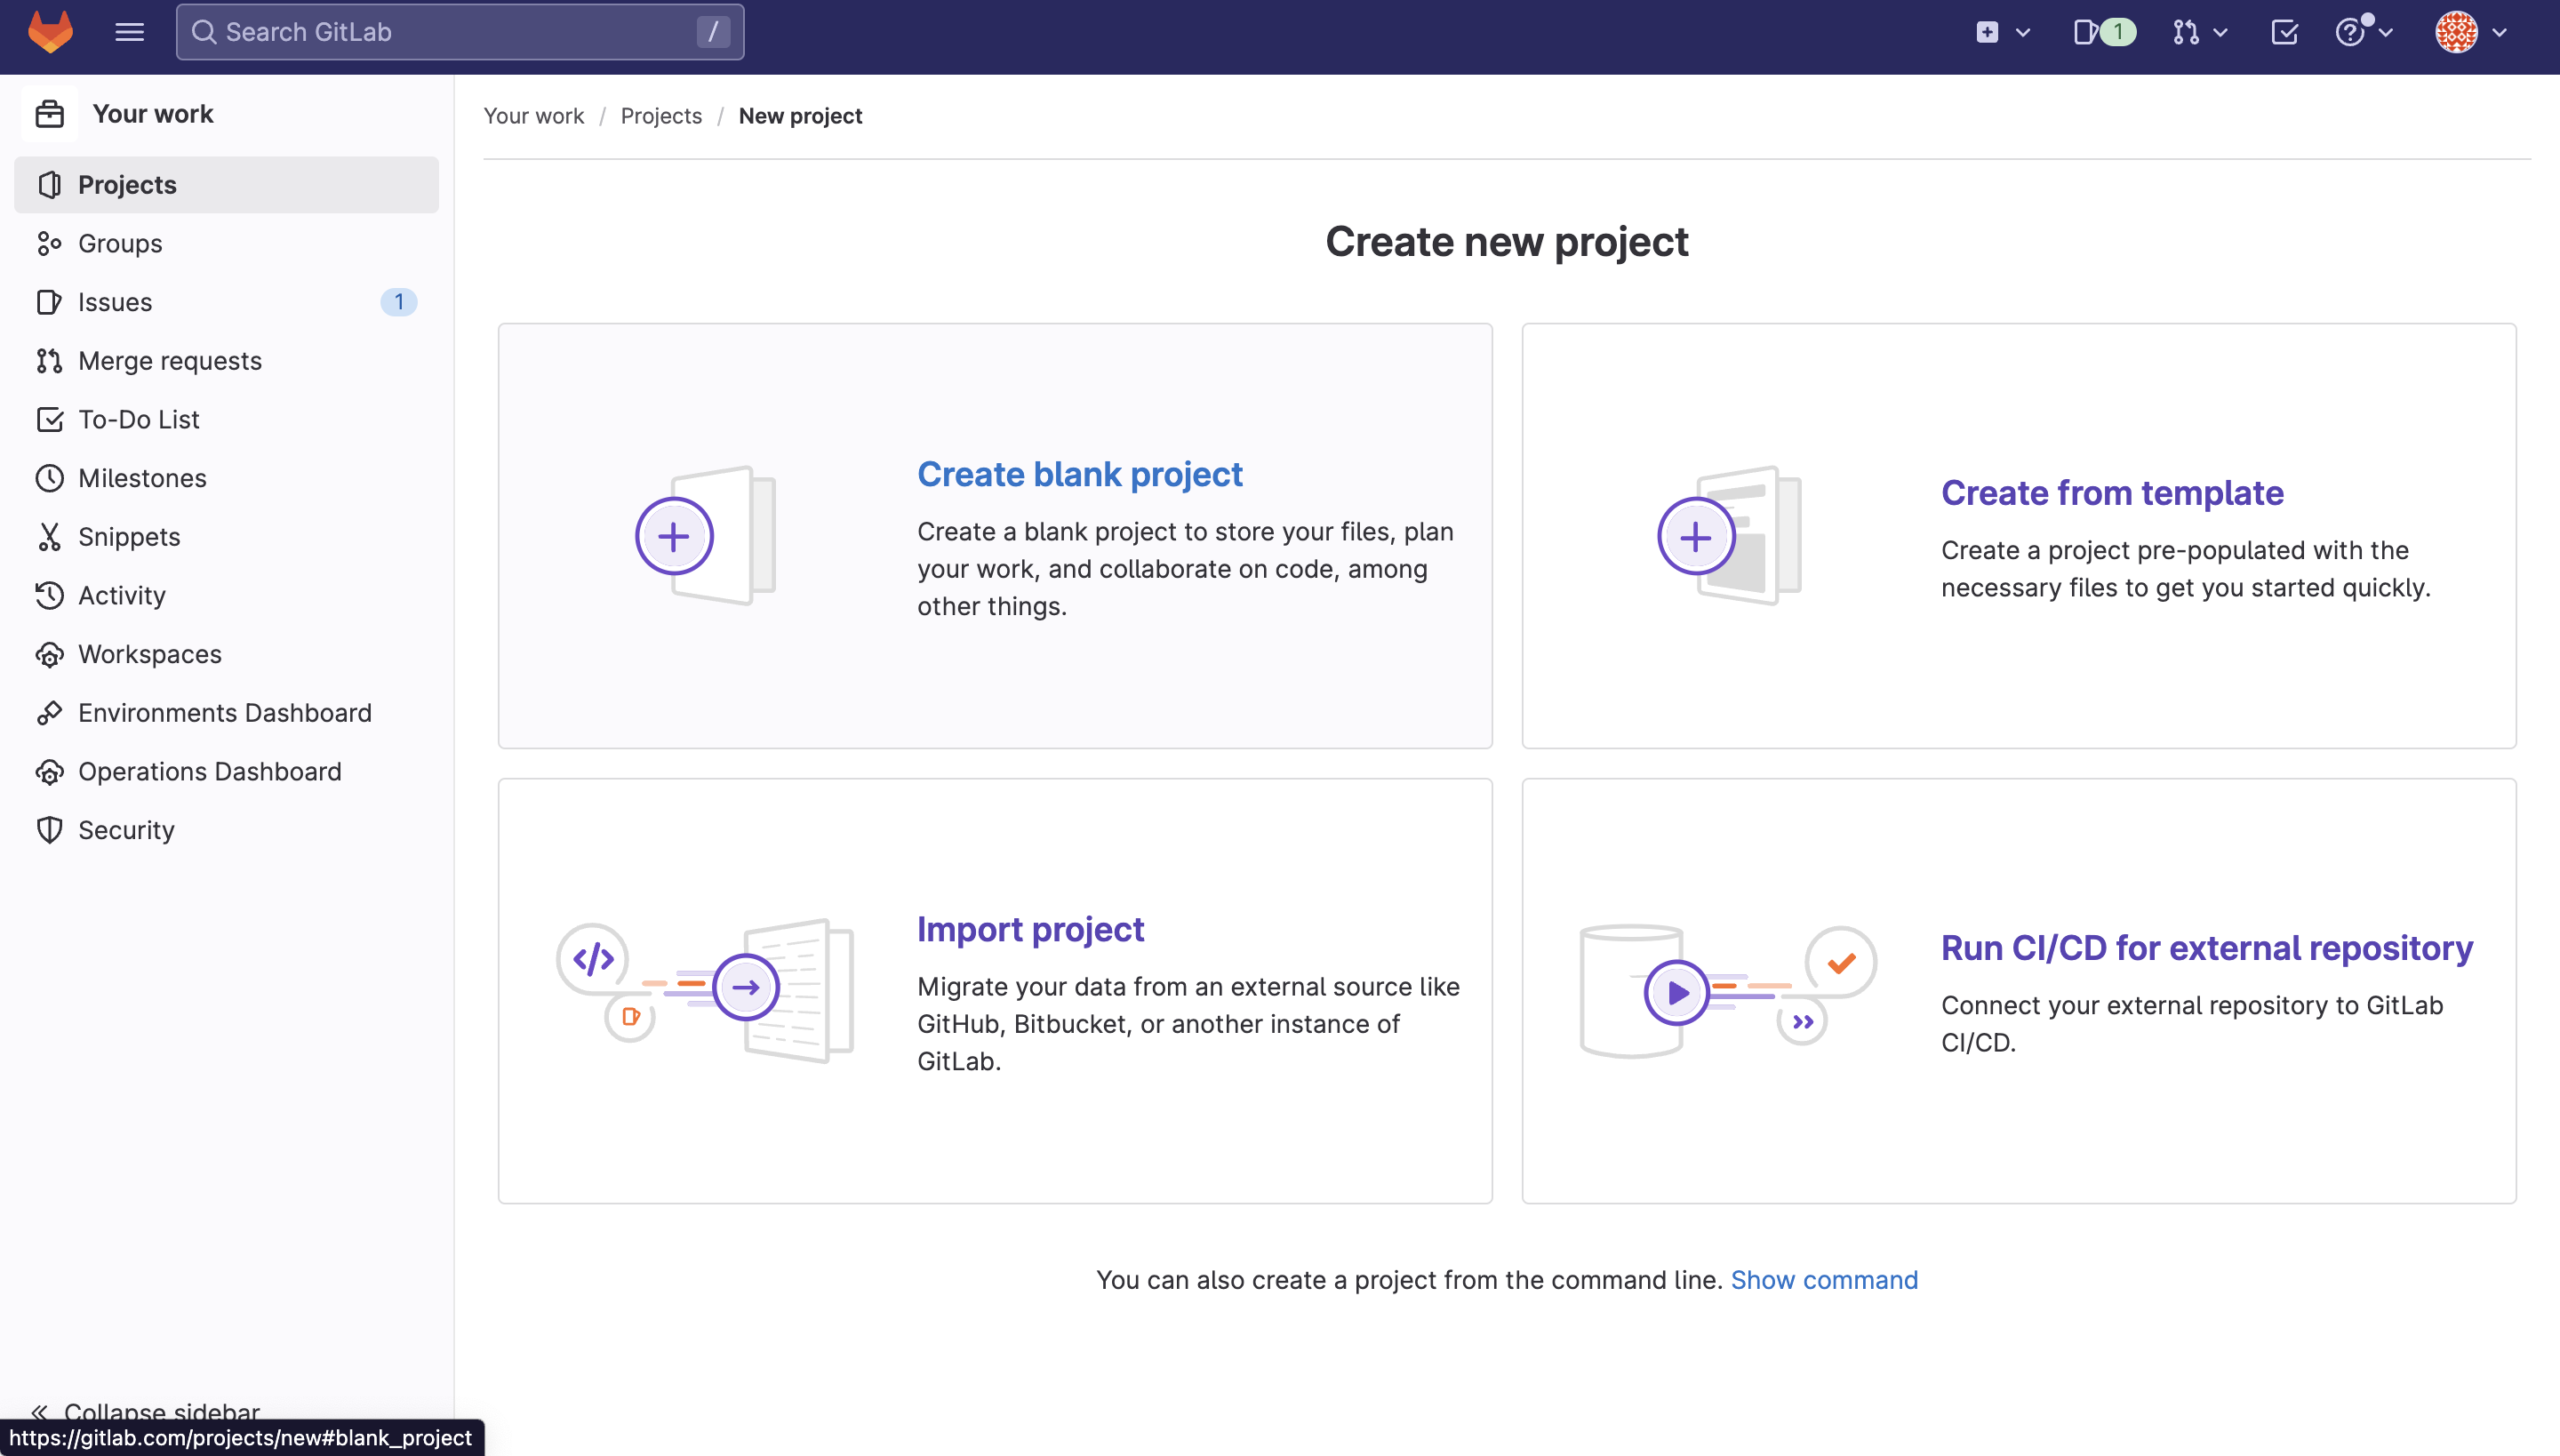The height and width of the screenshot is (1456, 2560).
Task: Open Security in the sidebar
Action: [x=226, y=830]
